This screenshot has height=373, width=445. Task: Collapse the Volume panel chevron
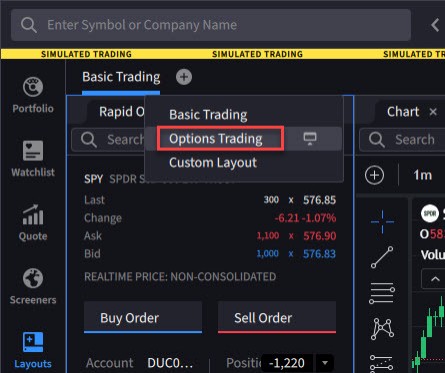pos(435,279)
